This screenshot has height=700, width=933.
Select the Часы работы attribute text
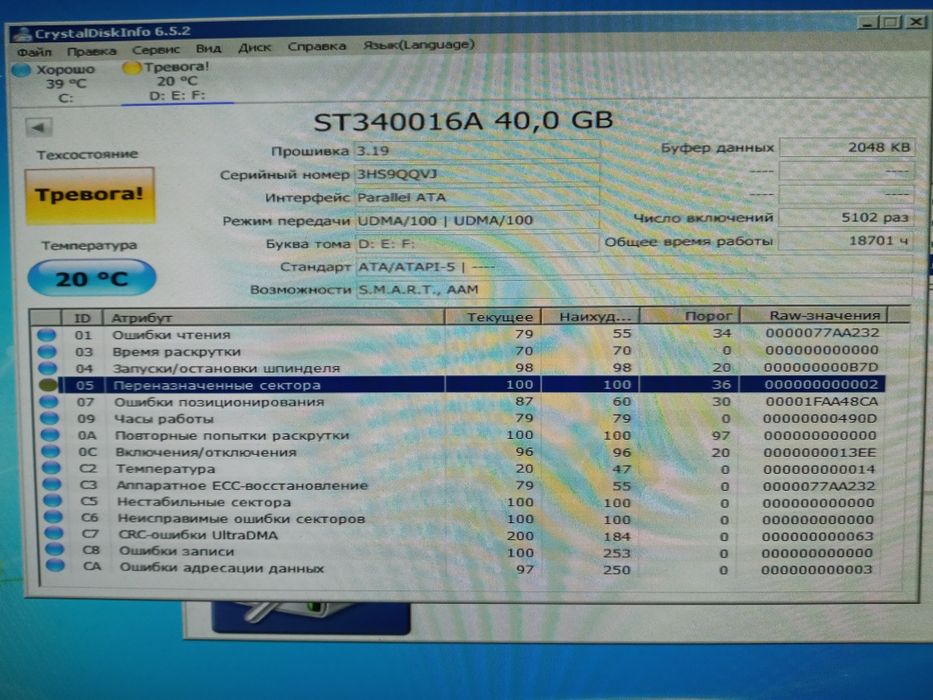tap(164, 418)
